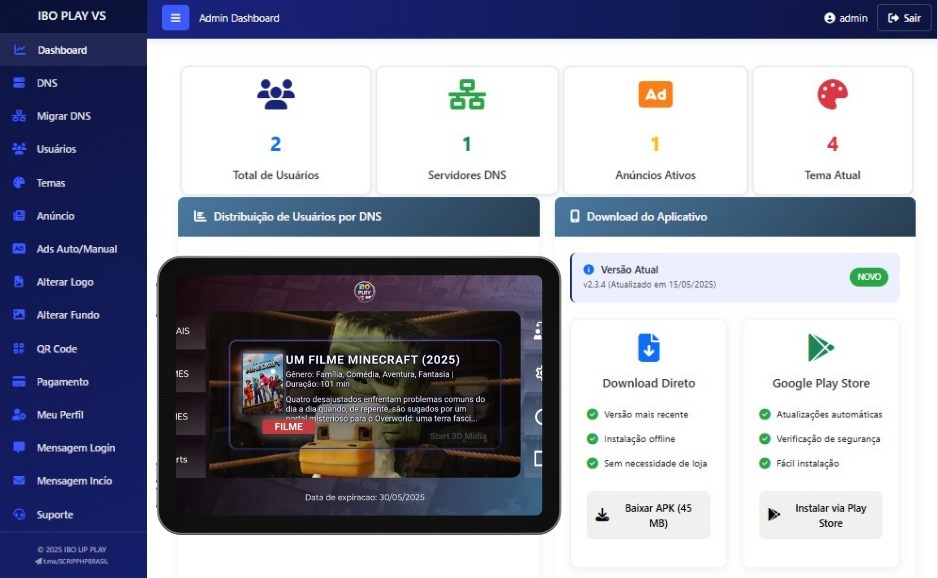
Task: Click the hamburger menu toggle button
Action: (175, 18)
